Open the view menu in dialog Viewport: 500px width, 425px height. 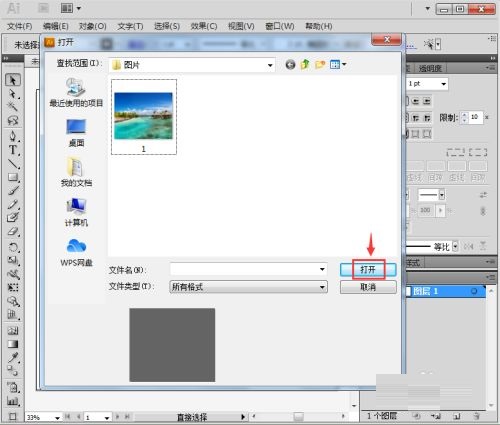(338, 65)
